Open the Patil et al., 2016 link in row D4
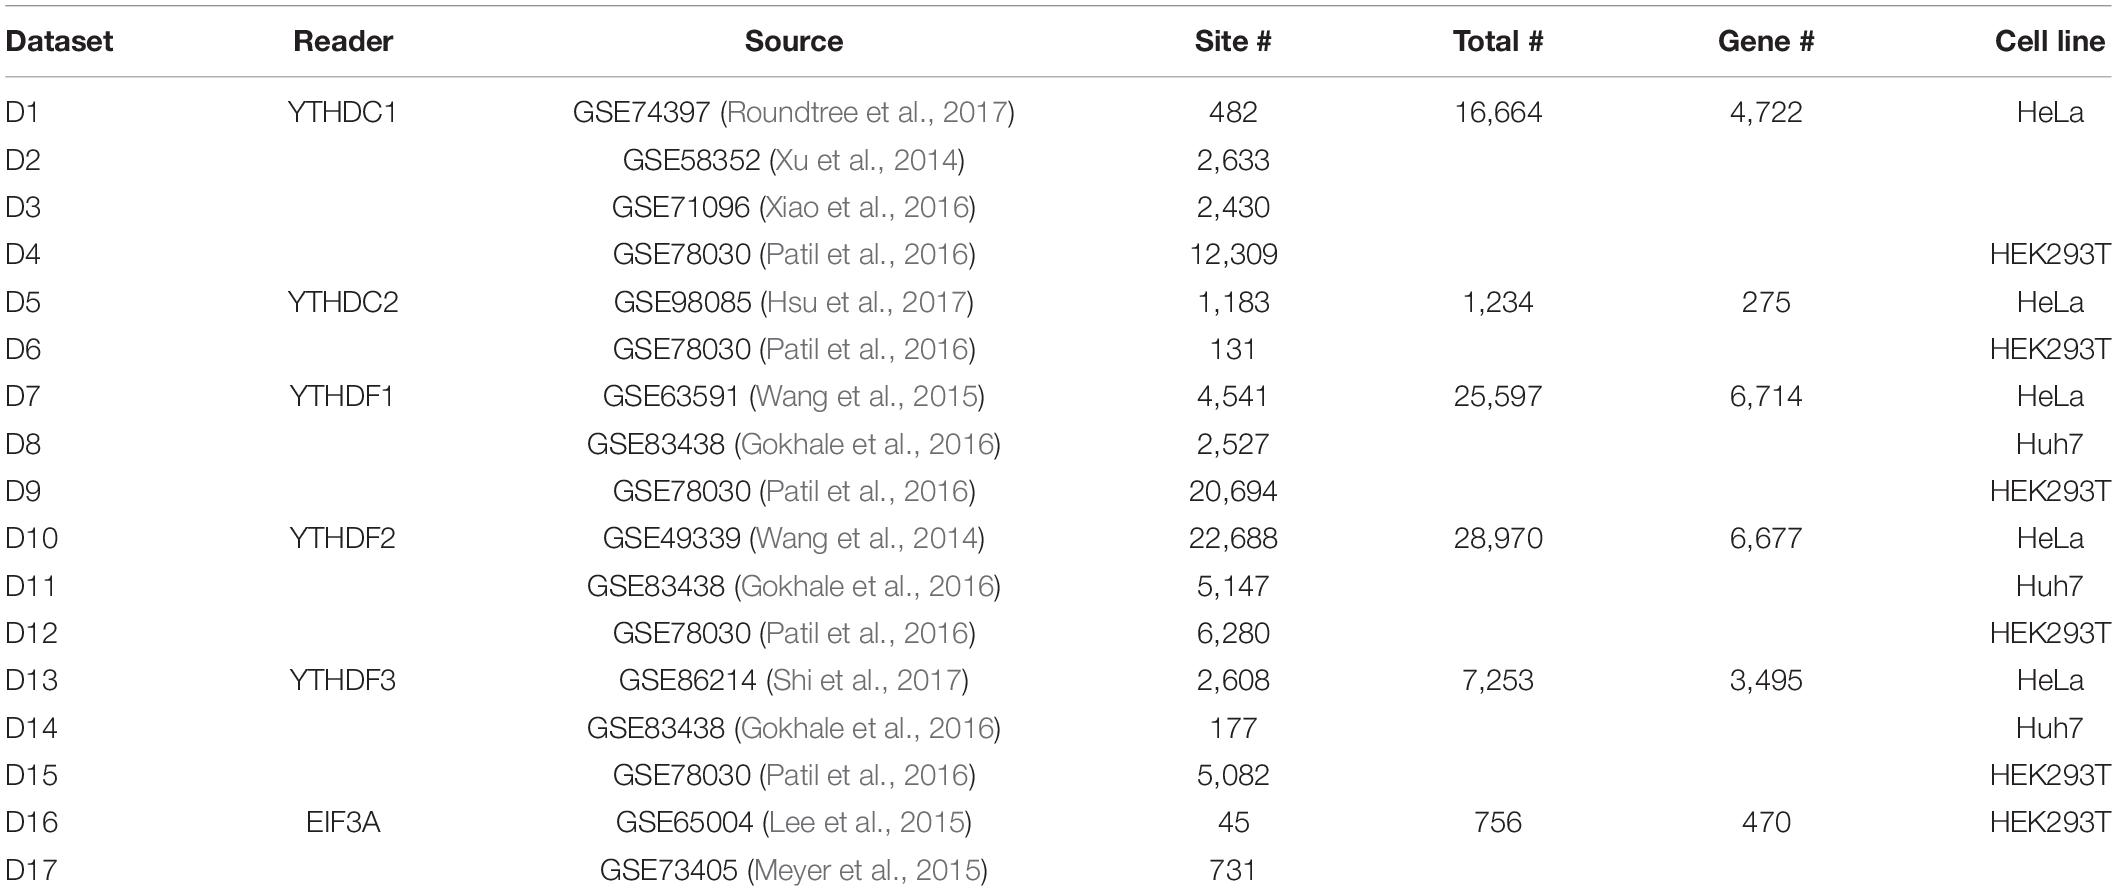2117x891 pixels. [867, 254]
